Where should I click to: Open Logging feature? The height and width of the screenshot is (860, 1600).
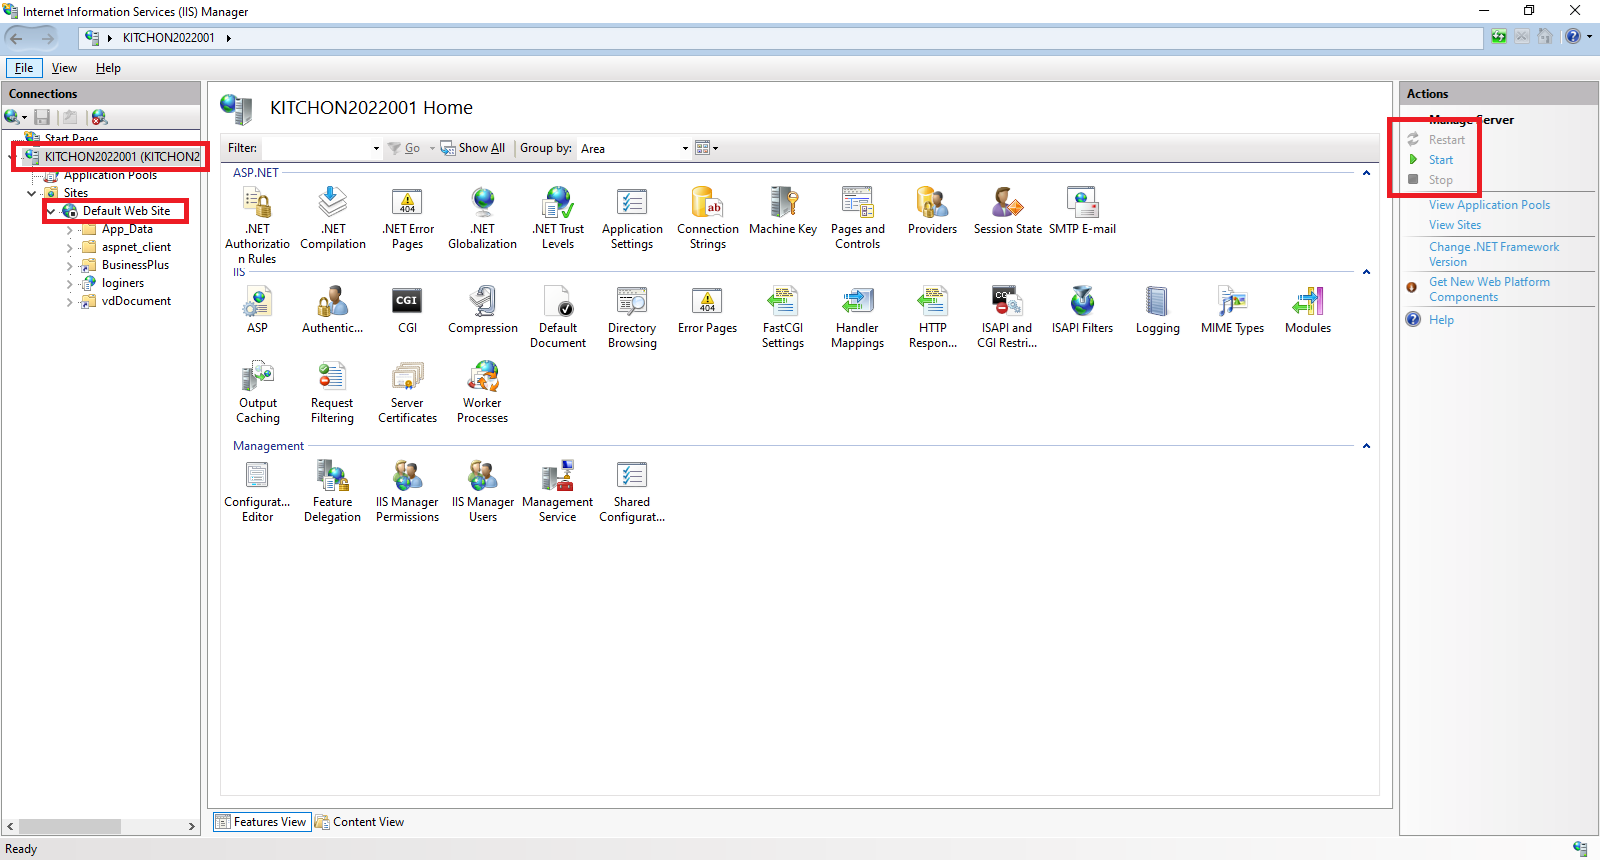click(1158, 310)
